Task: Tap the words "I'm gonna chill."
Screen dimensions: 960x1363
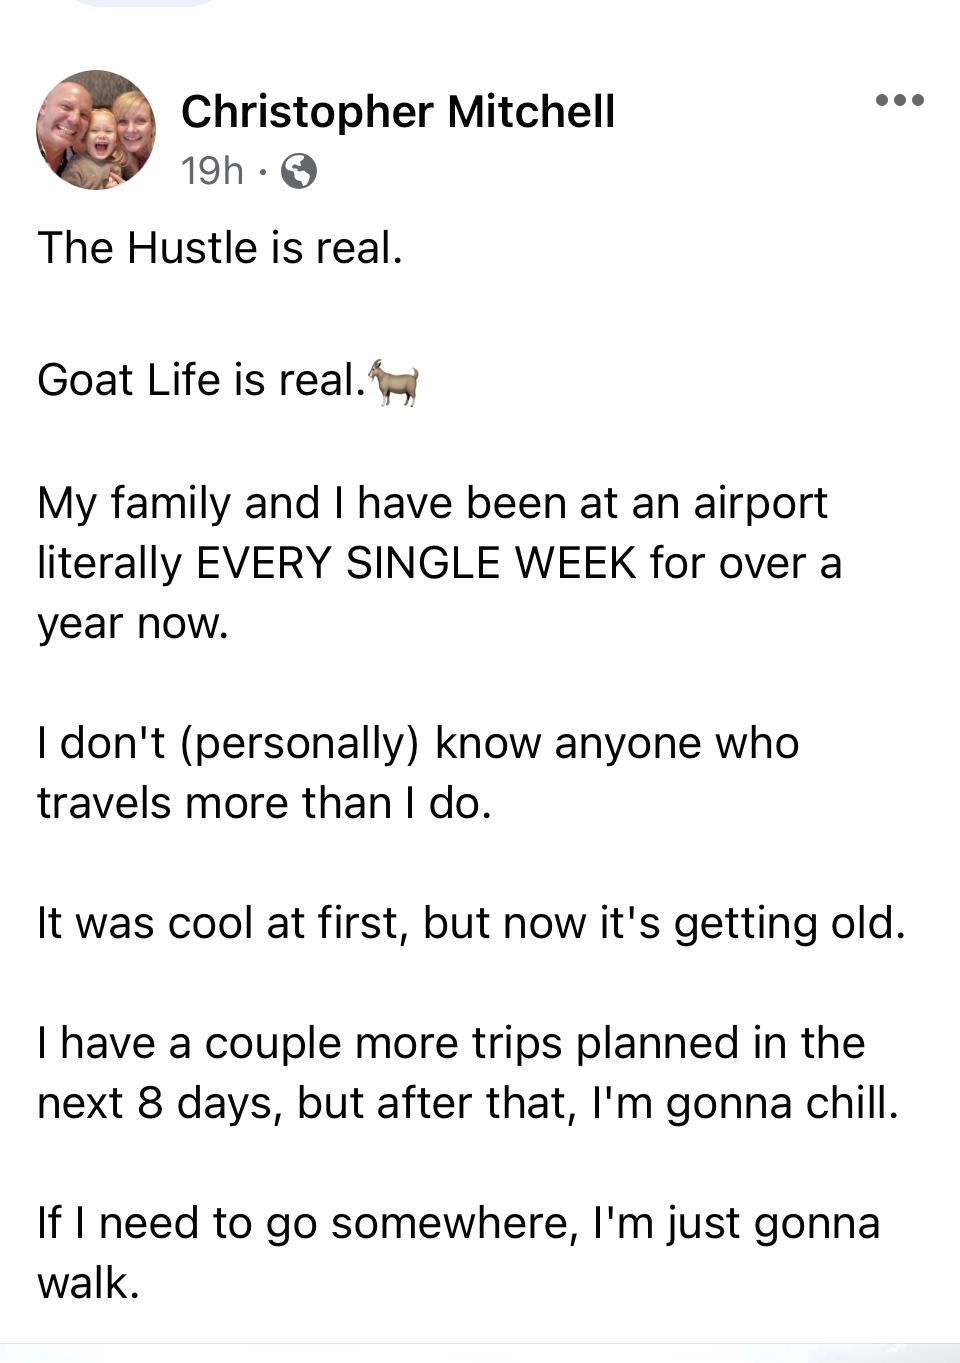Action: pyautogui.click(x=746, y=1103)
